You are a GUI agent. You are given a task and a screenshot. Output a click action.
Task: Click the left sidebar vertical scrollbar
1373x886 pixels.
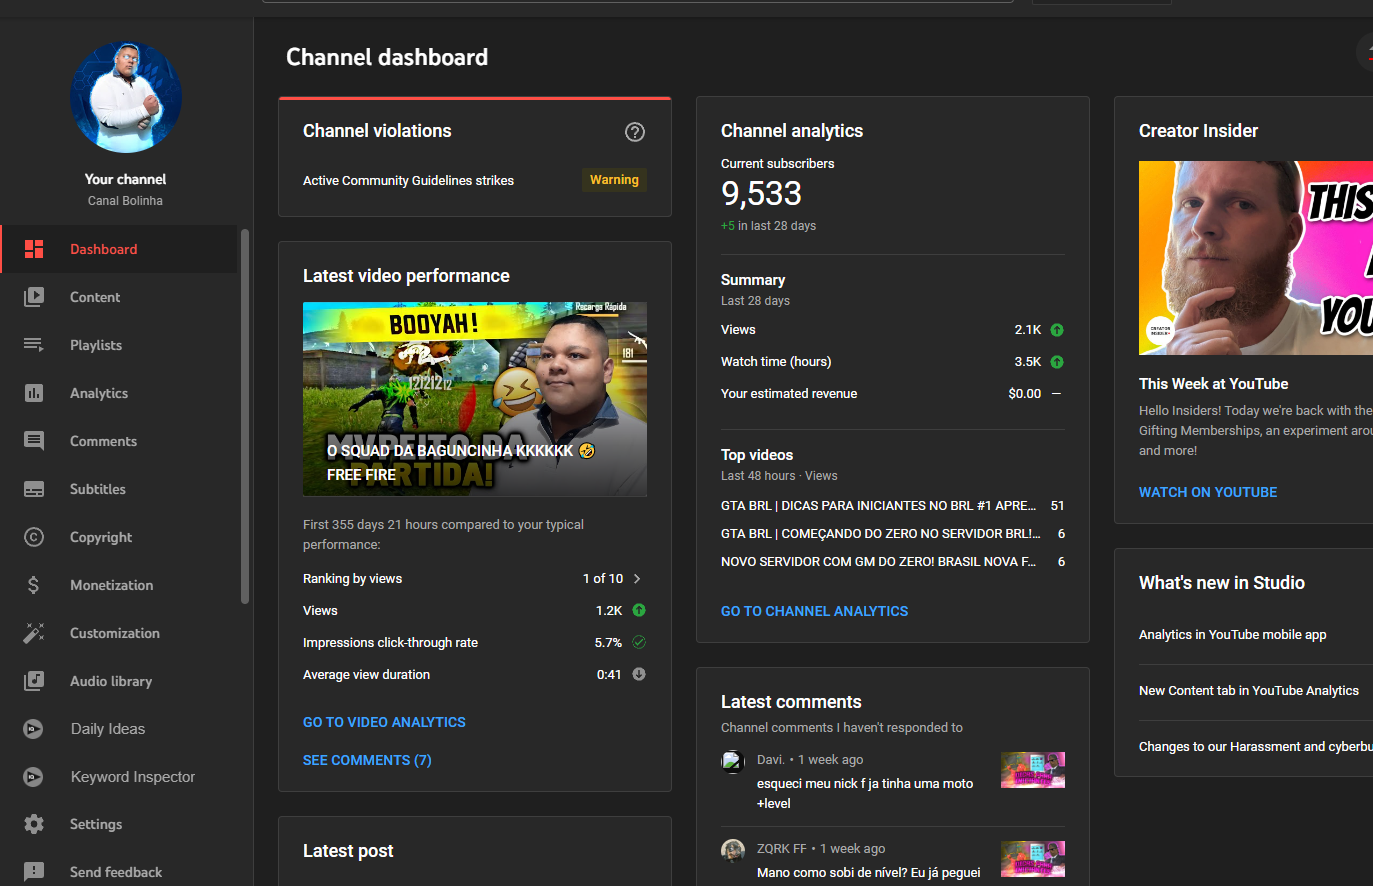tap(245, 416)
